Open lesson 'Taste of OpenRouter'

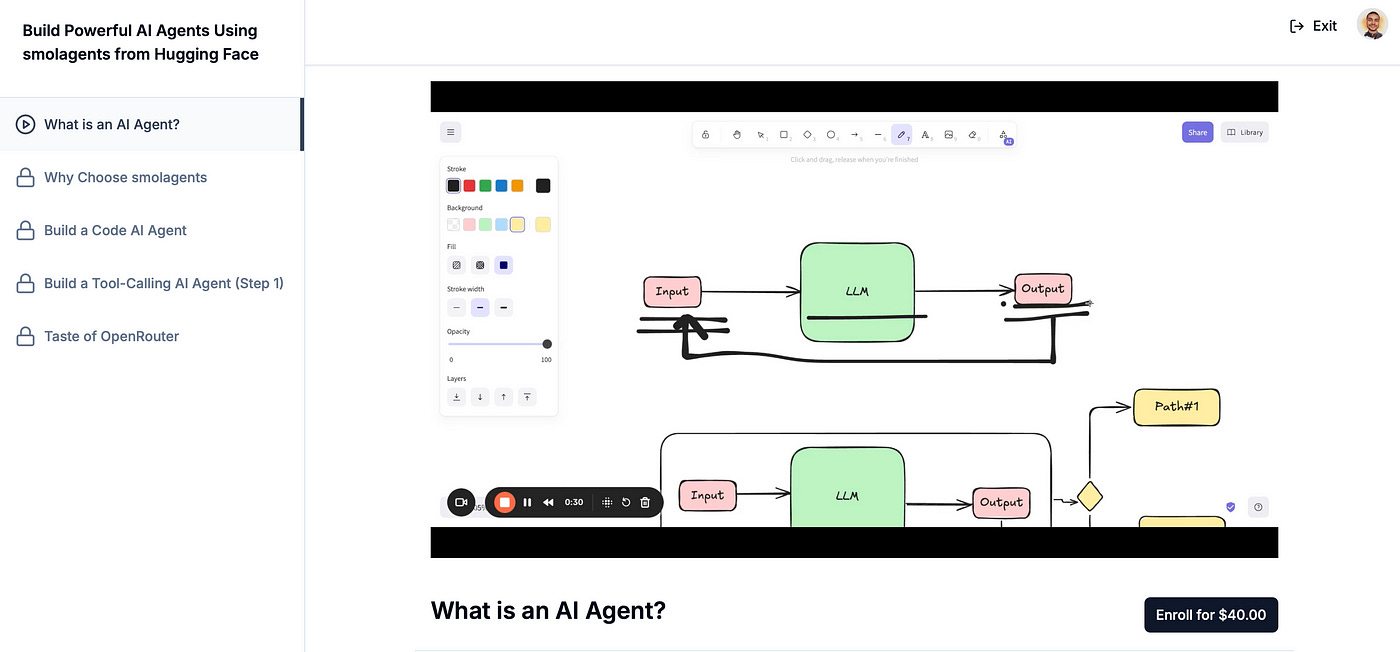(150, 337)
